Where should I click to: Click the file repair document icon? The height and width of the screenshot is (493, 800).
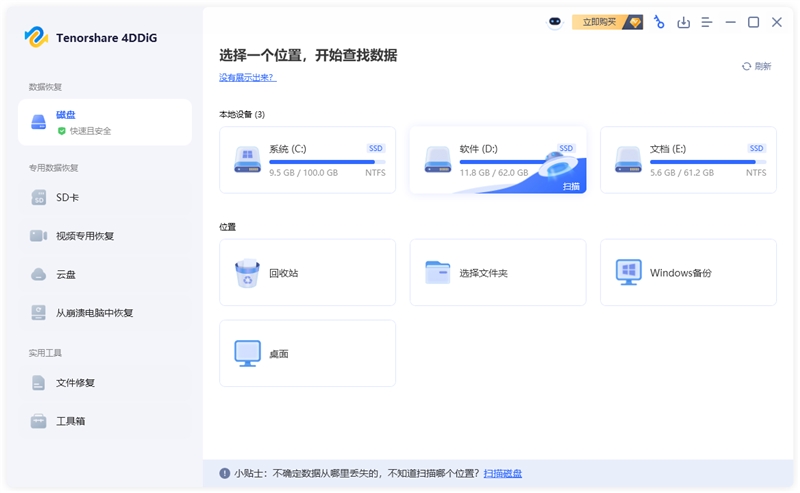pos(39,383)
